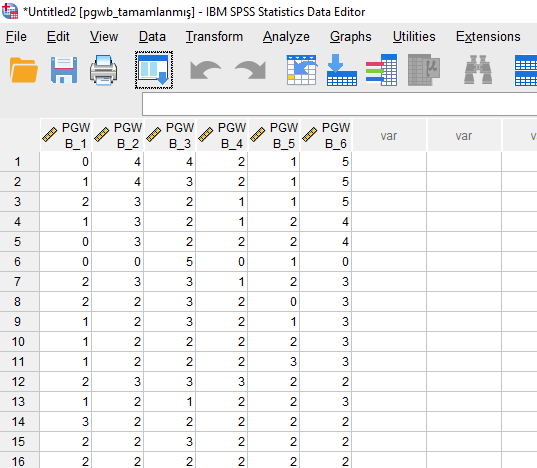Click the first empty var column header

389,136
